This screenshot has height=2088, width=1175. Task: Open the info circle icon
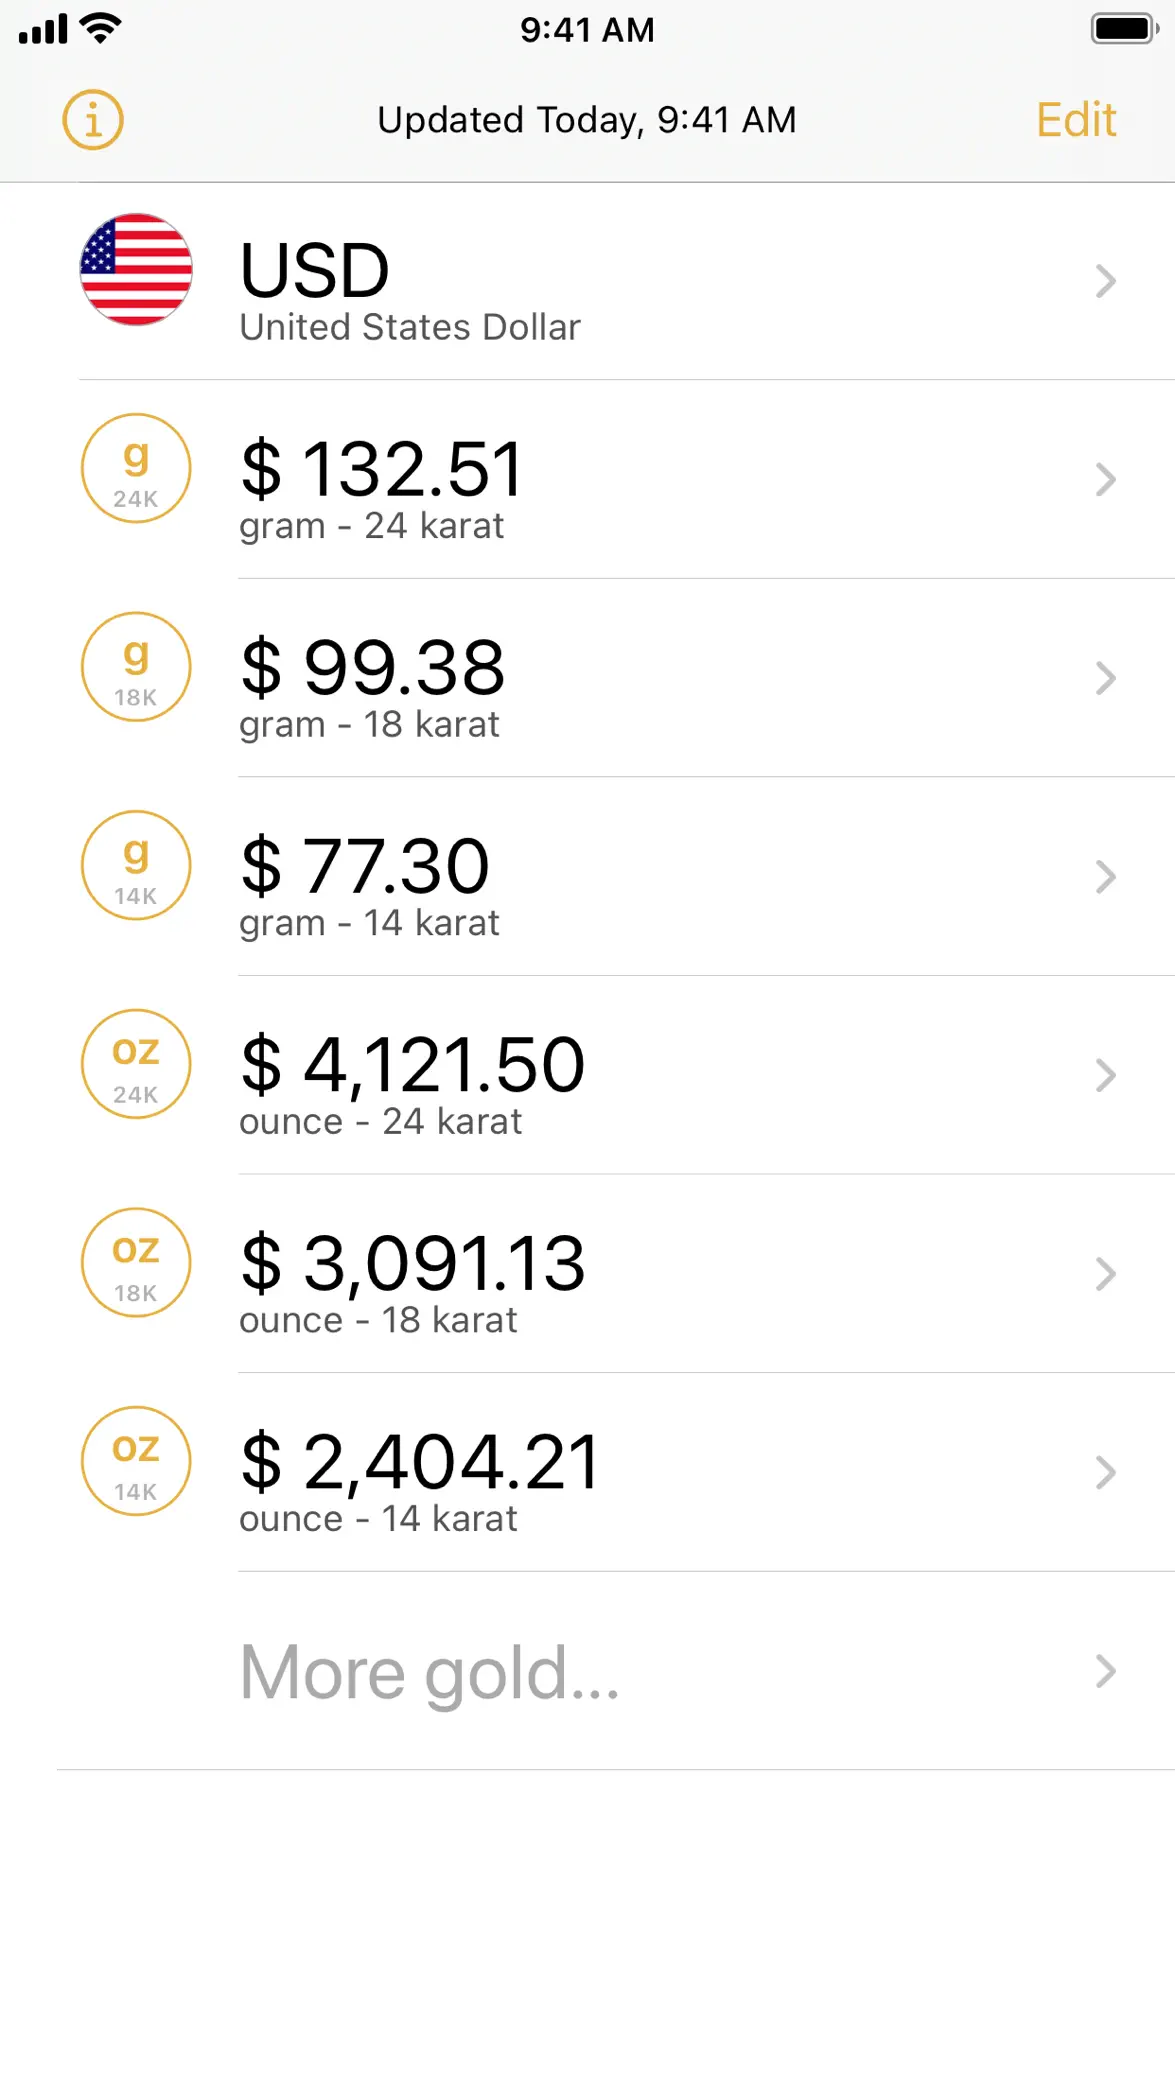93,120
